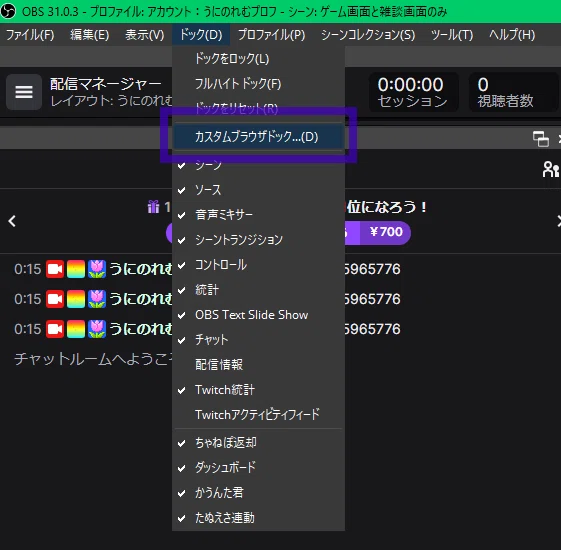Click the gift icon in banner
The width and height of the screenshot is (561, 550).
click(x=153, y=206)
